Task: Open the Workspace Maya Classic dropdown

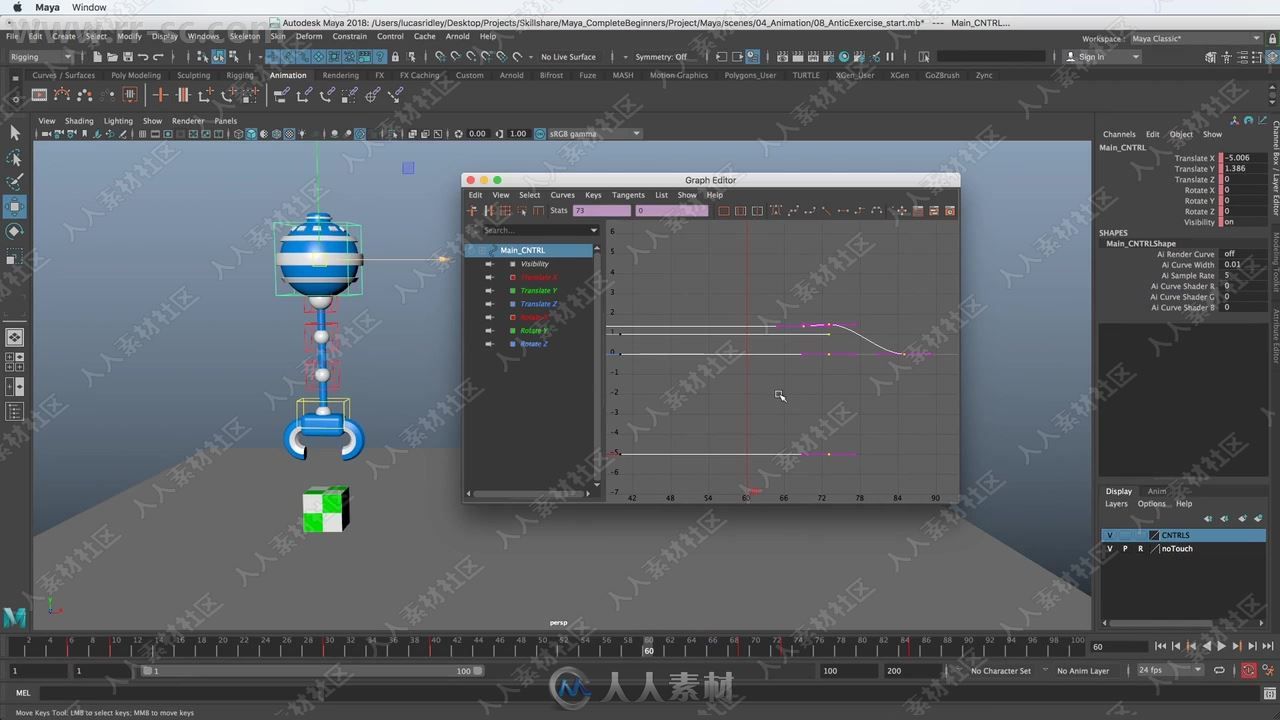Action: click(1196, 39)
